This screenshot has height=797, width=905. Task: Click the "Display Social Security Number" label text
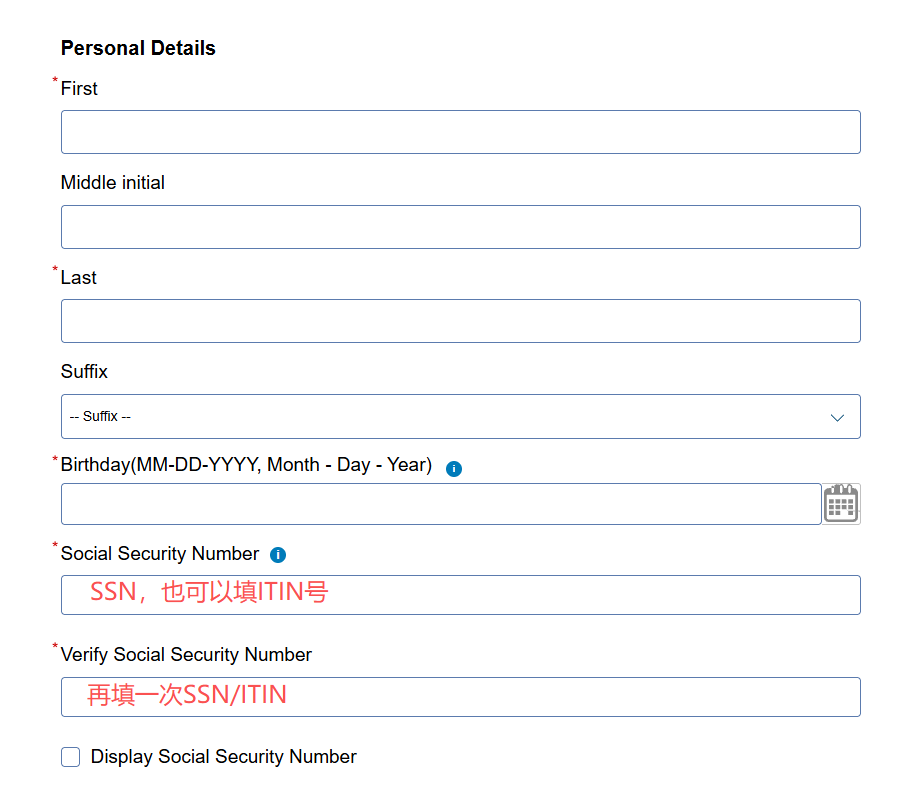point(223,757)
